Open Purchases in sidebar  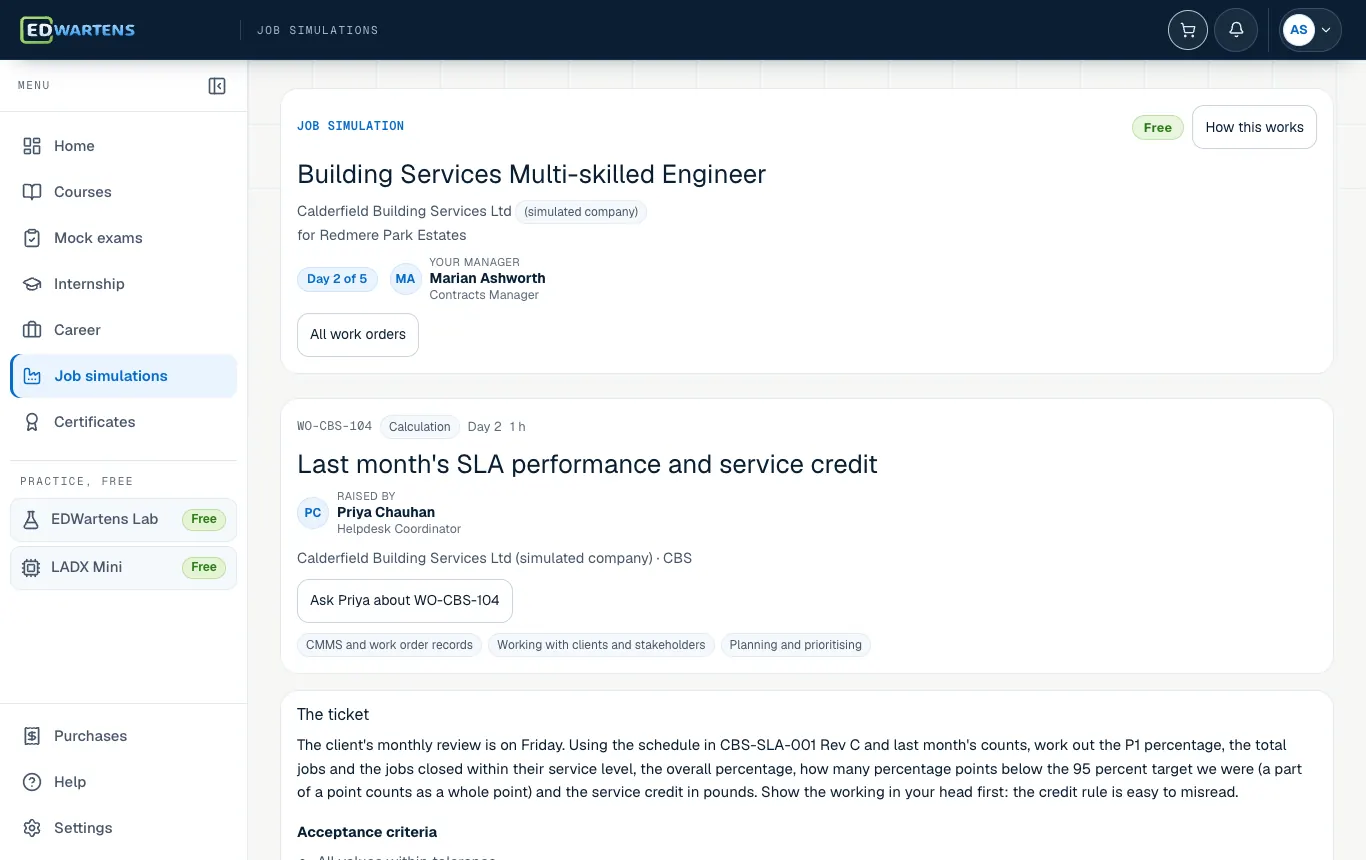tap(123, 736)
